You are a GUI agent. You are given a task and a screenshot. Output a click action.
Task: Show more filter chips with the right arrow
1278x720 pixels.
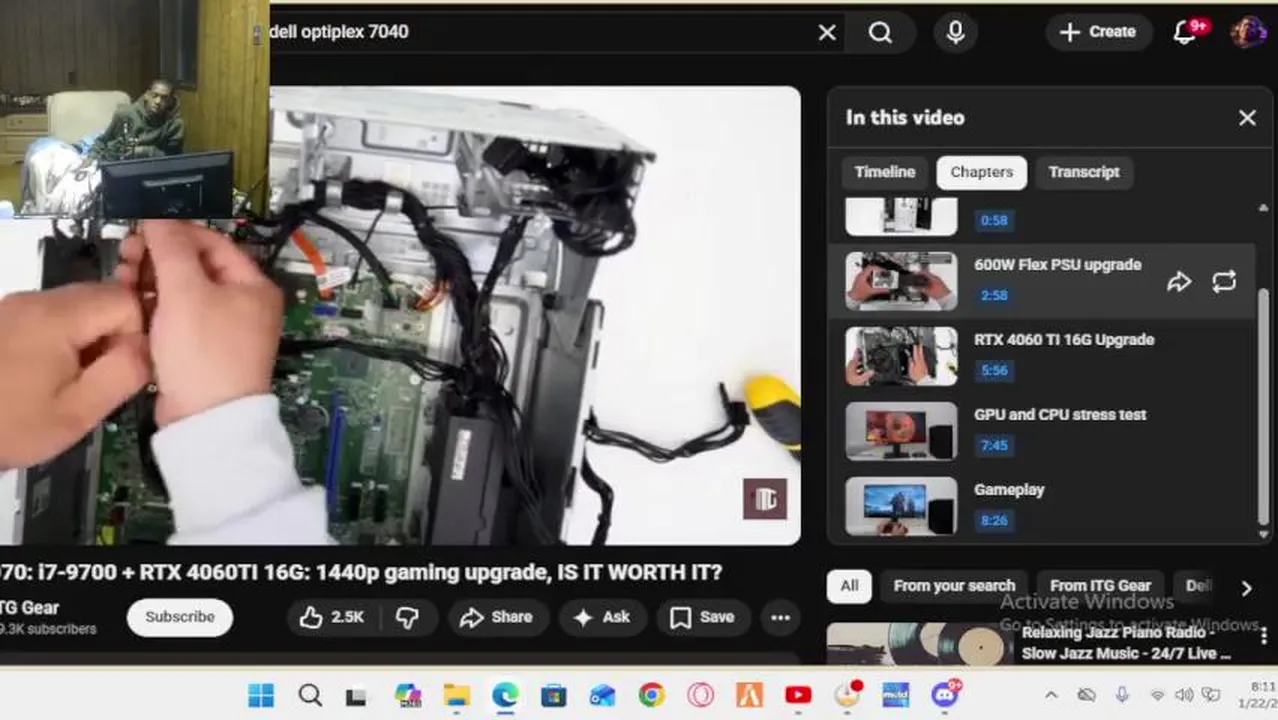pos(1246,588)
